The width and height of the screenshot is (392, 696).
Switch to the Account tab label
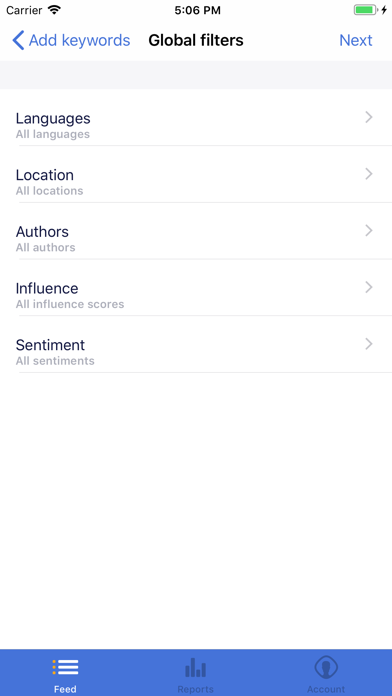pyautogui.click(x=326, y=689)
